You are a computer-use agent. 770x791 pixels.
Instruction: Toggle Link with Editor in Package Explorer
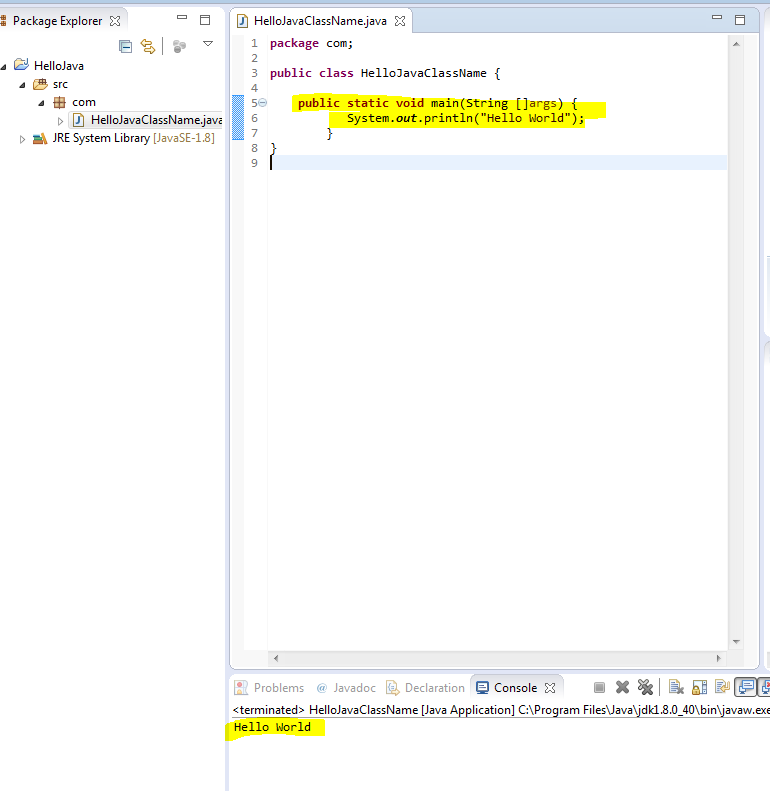coord(148,46)
